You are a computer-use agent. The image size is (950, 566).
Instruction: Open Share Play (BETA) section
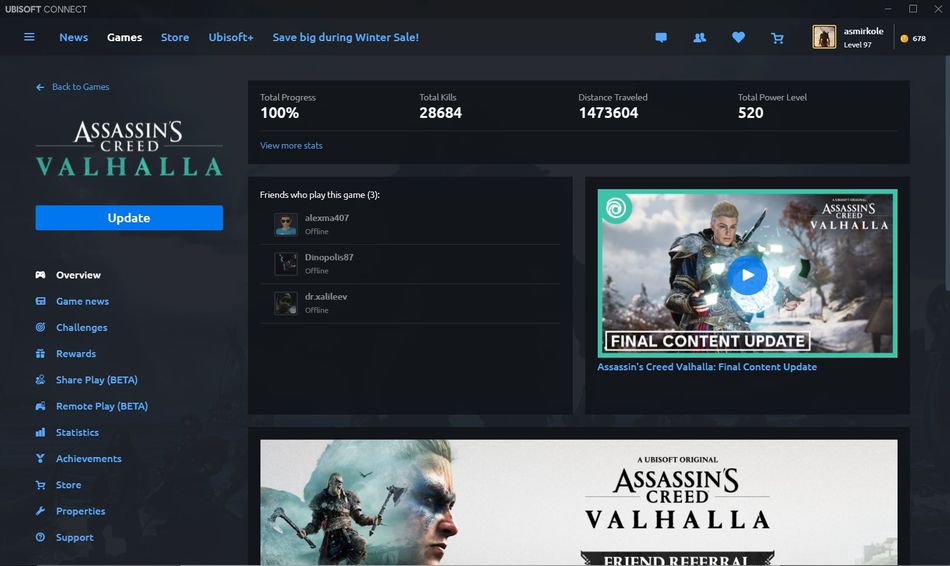click(97, 380)
